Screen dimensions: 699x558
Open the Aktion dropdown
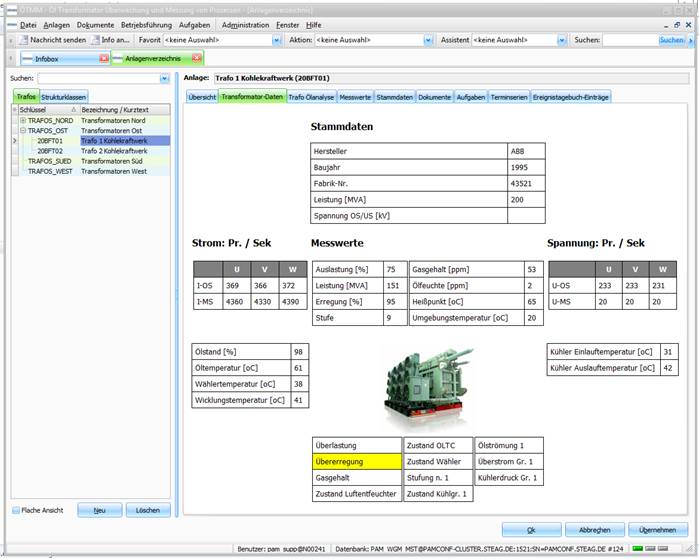point(428,40)
